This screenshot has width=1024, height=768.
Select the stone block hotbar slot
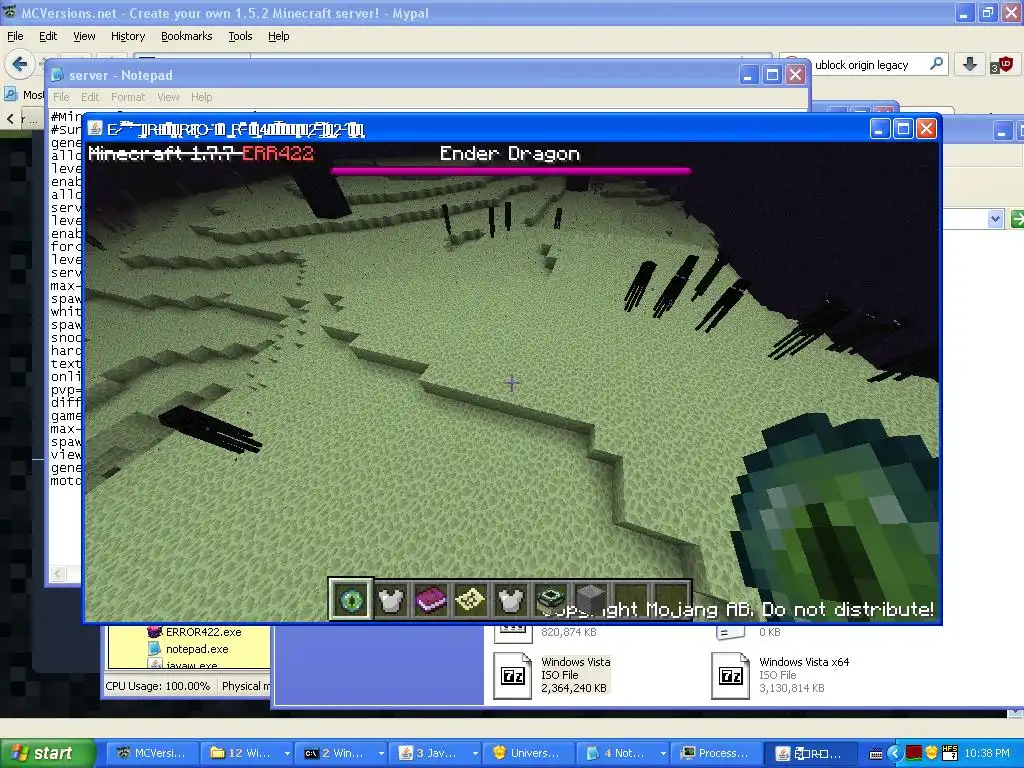[x=590, y=600]
